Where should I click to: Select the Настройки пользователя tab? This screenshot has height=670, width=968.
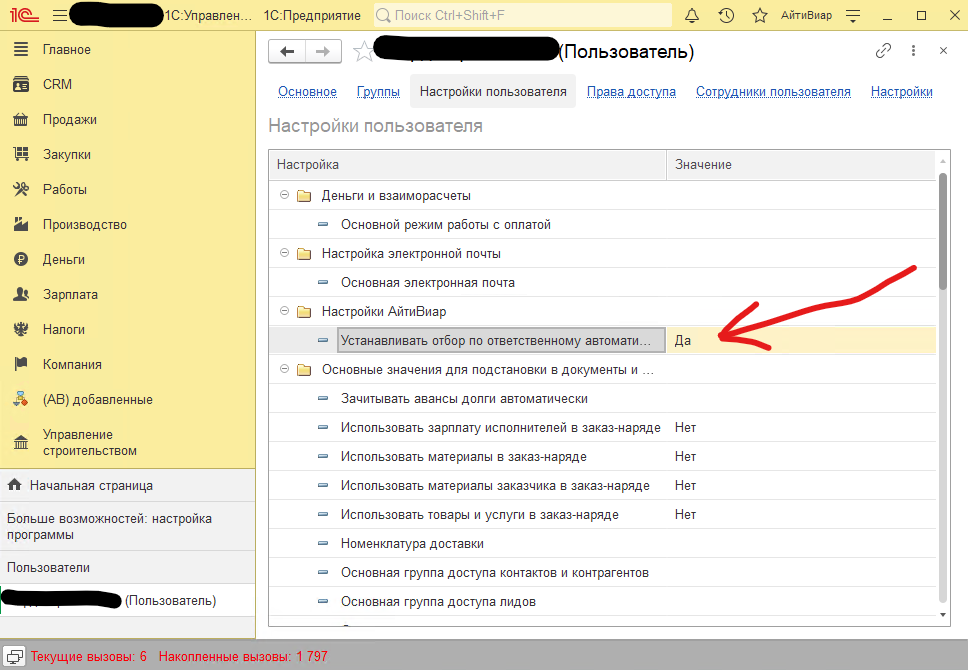pyautogui.click(x=493, y=91)
